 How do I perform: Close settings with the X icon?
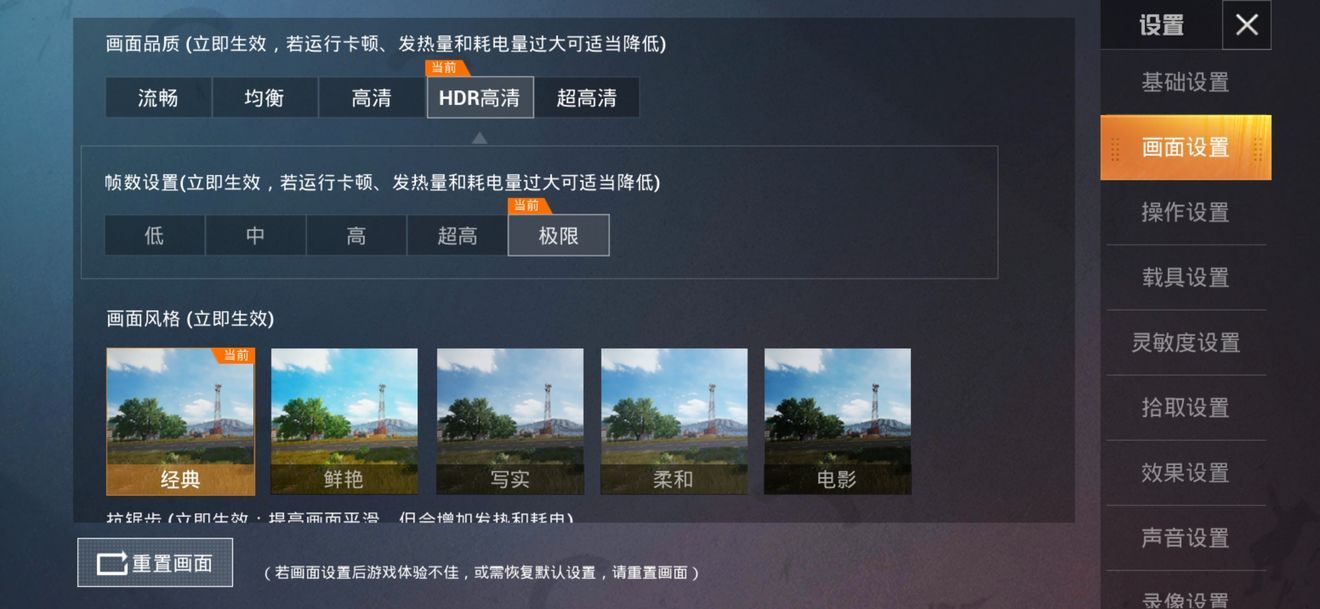click(x=1246, y=25)
